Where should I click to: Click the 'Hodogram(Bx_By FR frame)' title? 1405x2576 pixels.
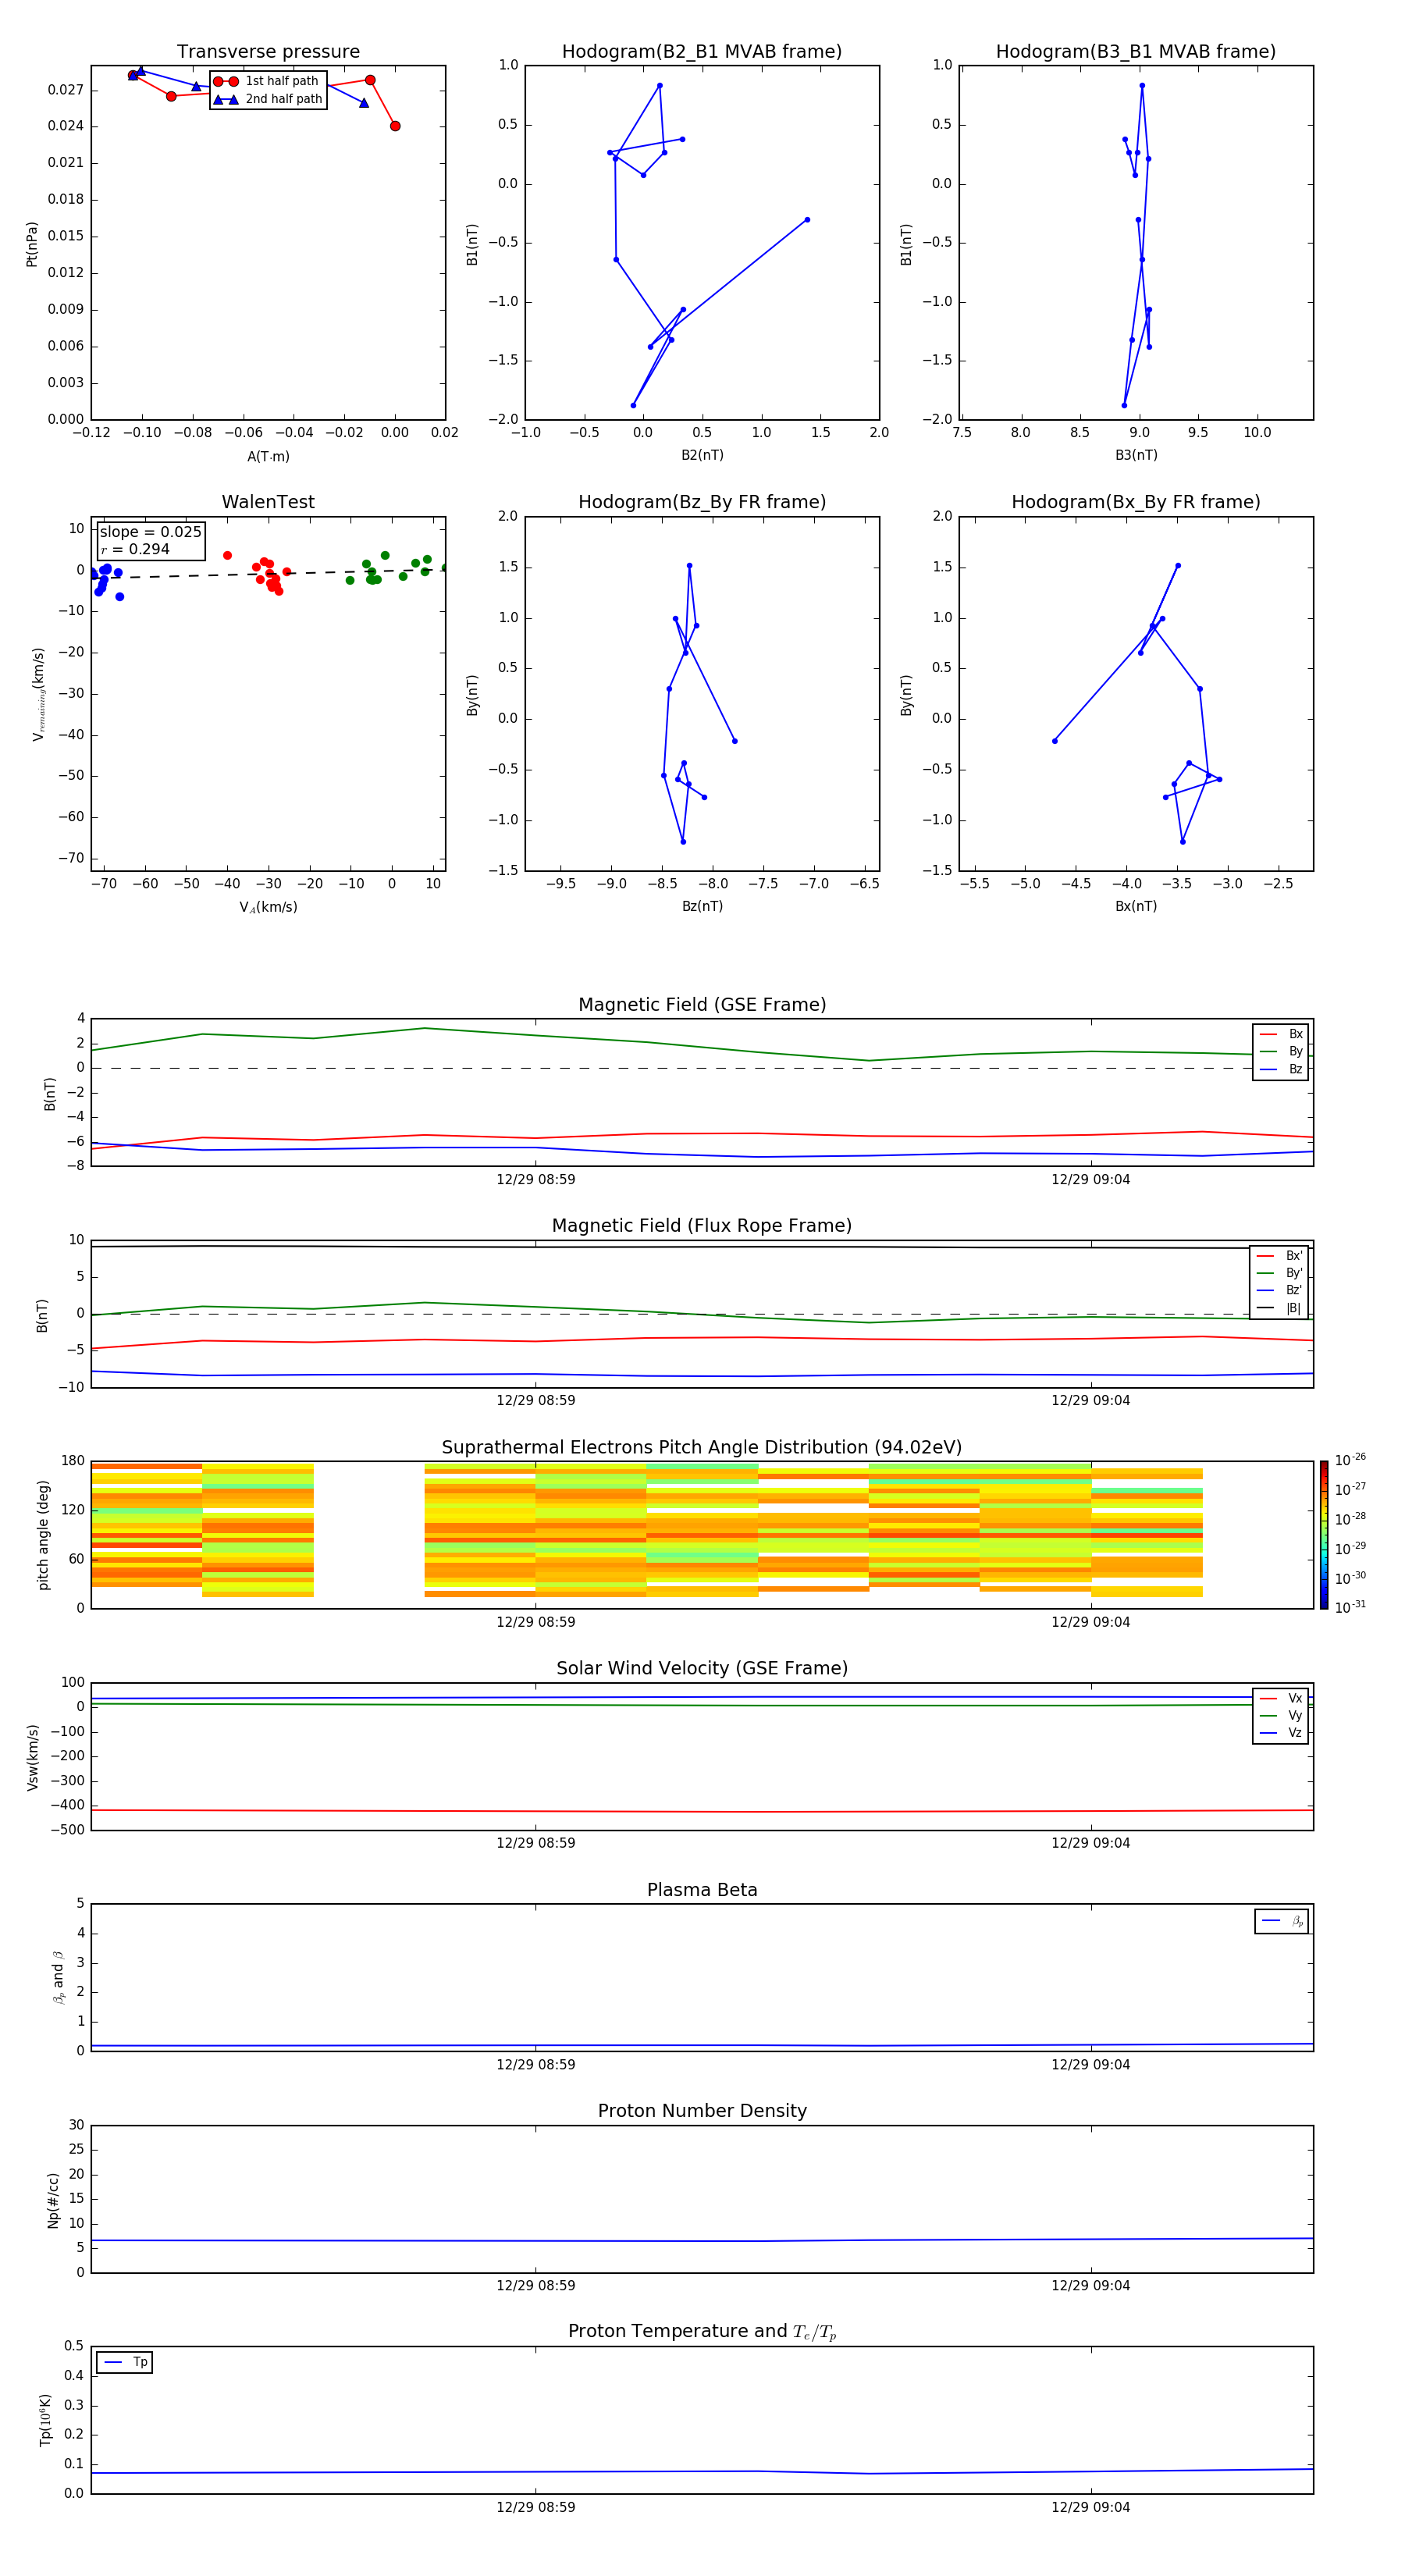point(1136,502)
